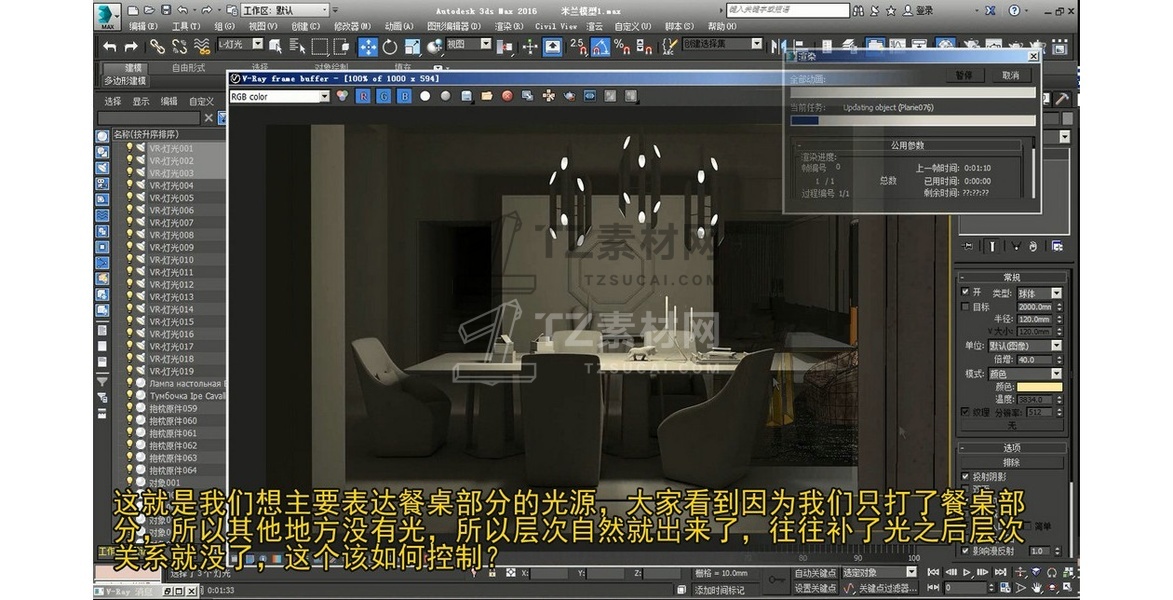The height and width of the screenshot is (600, 1173).
Task: Click 暂停 button in render dialog
Action: click(964, 76)
